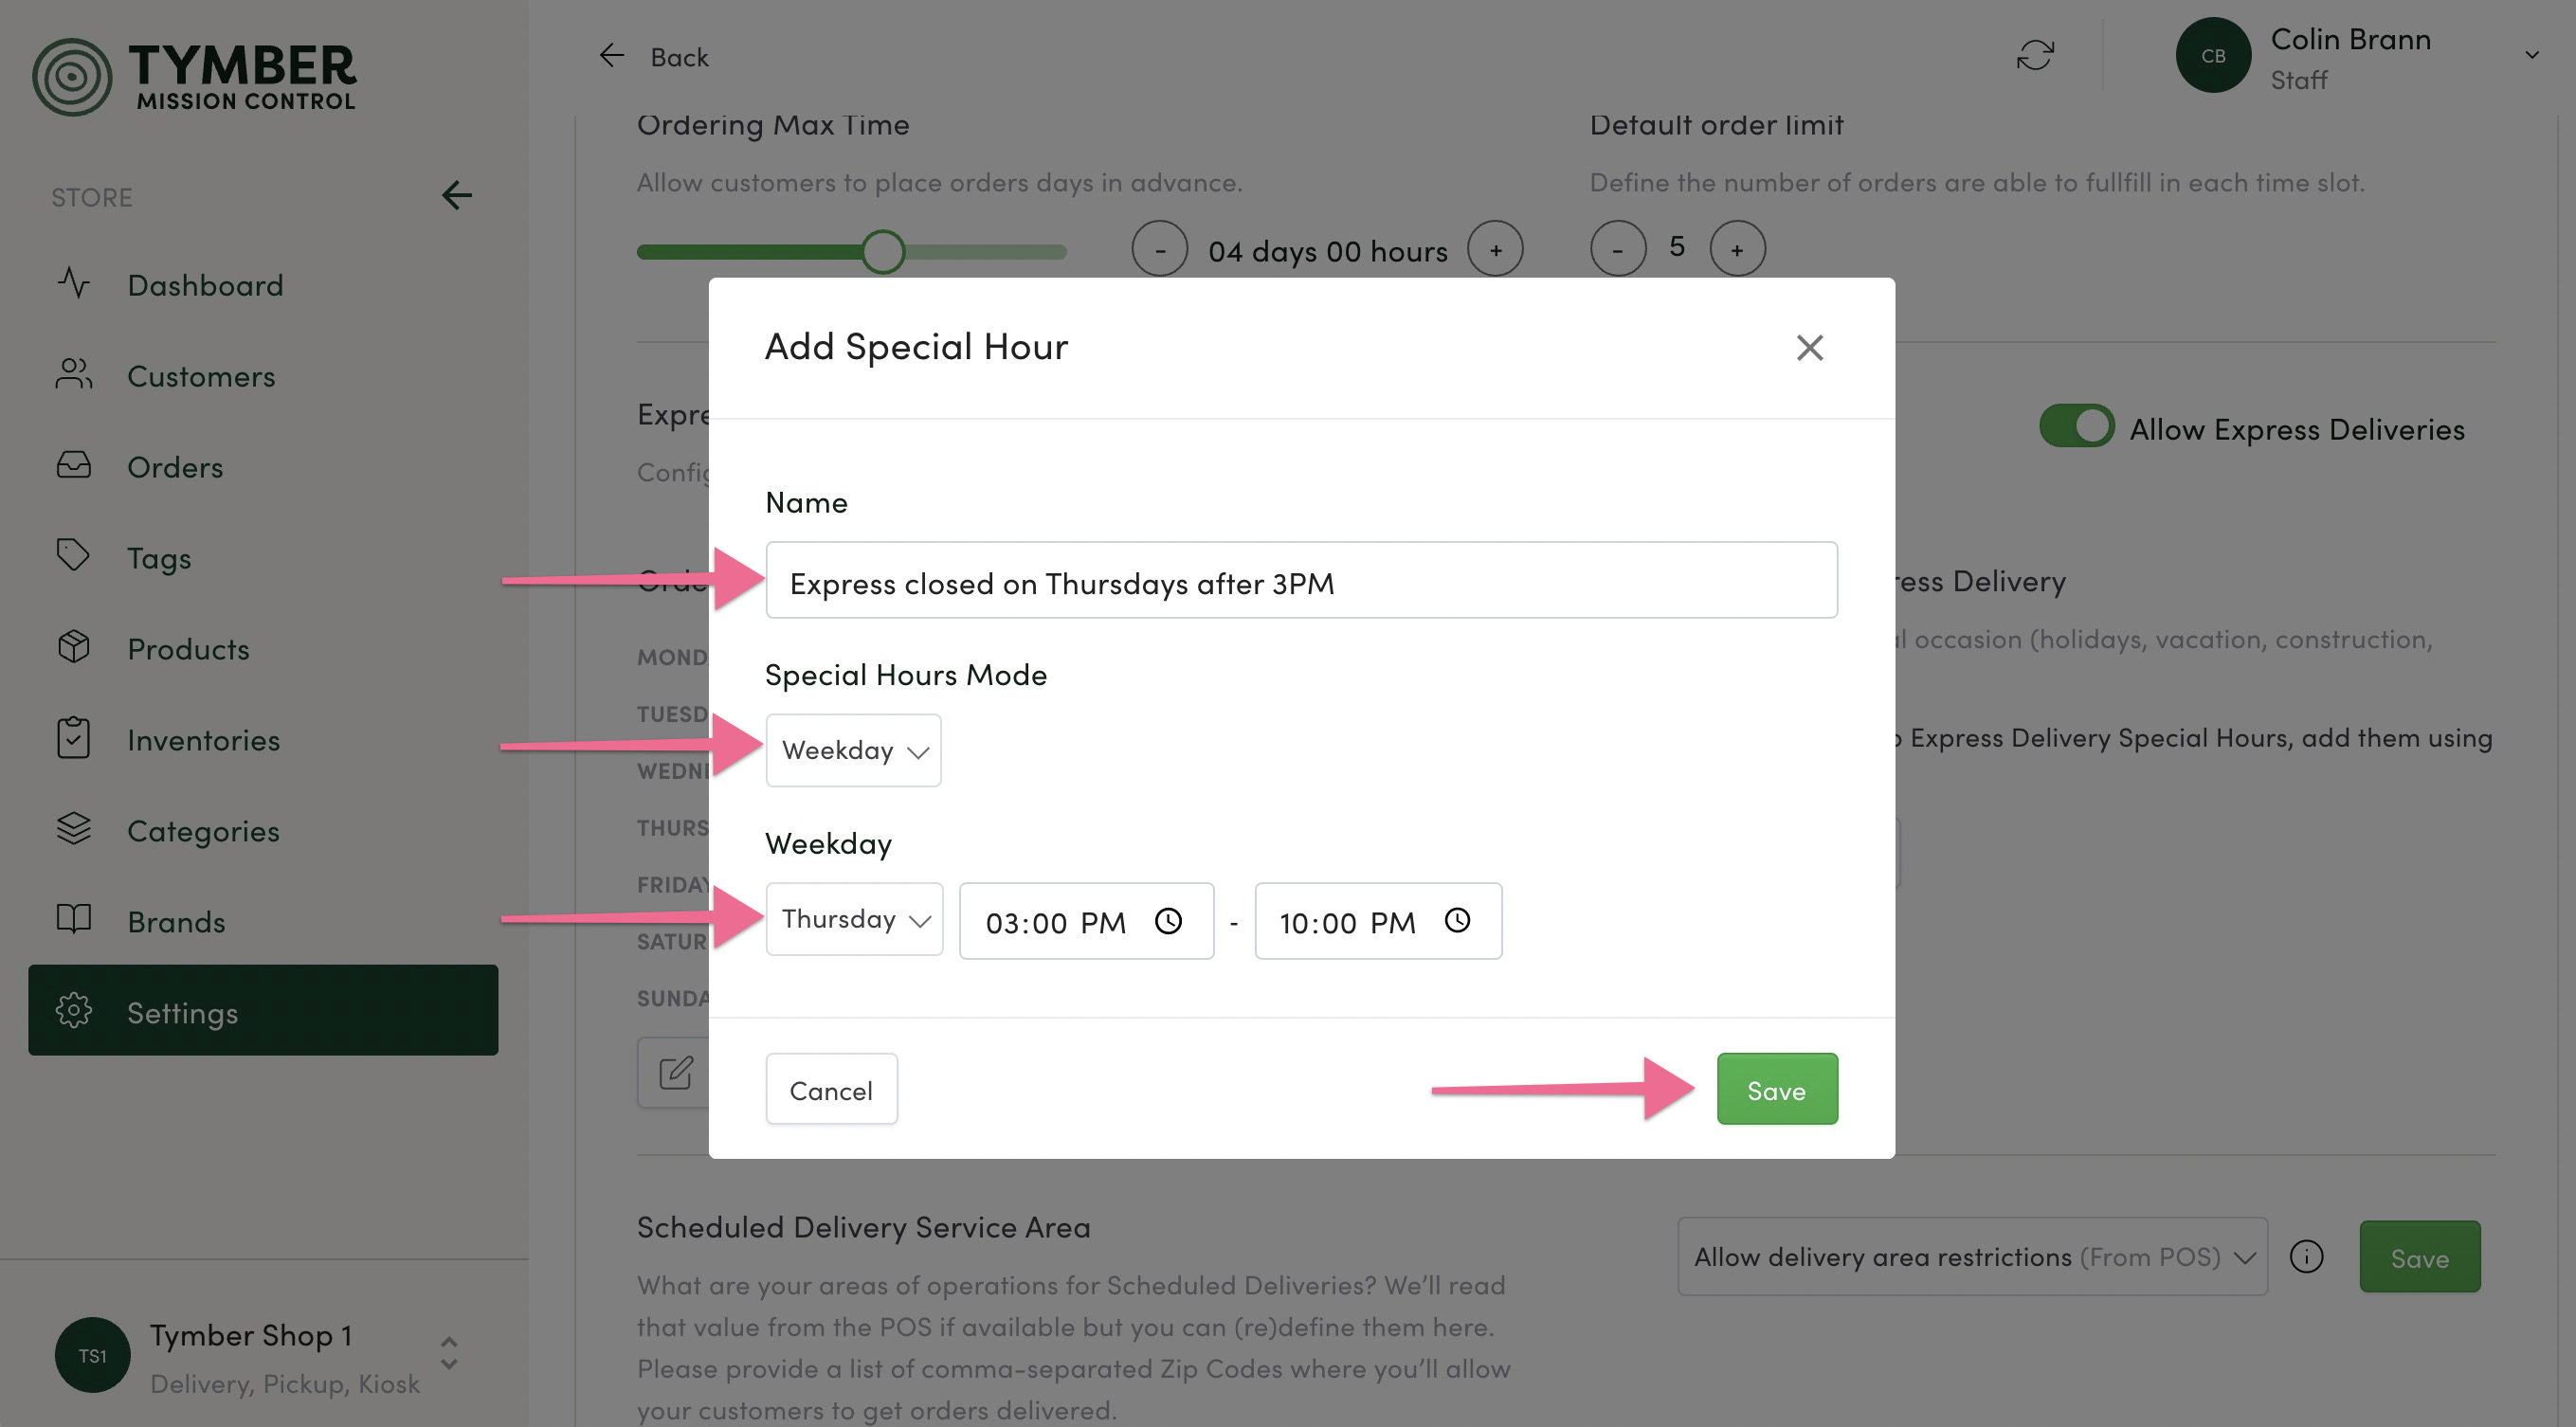2576x1427 pixels.
Task: Click the special hour Name input field
Action: coord(1301,580)
